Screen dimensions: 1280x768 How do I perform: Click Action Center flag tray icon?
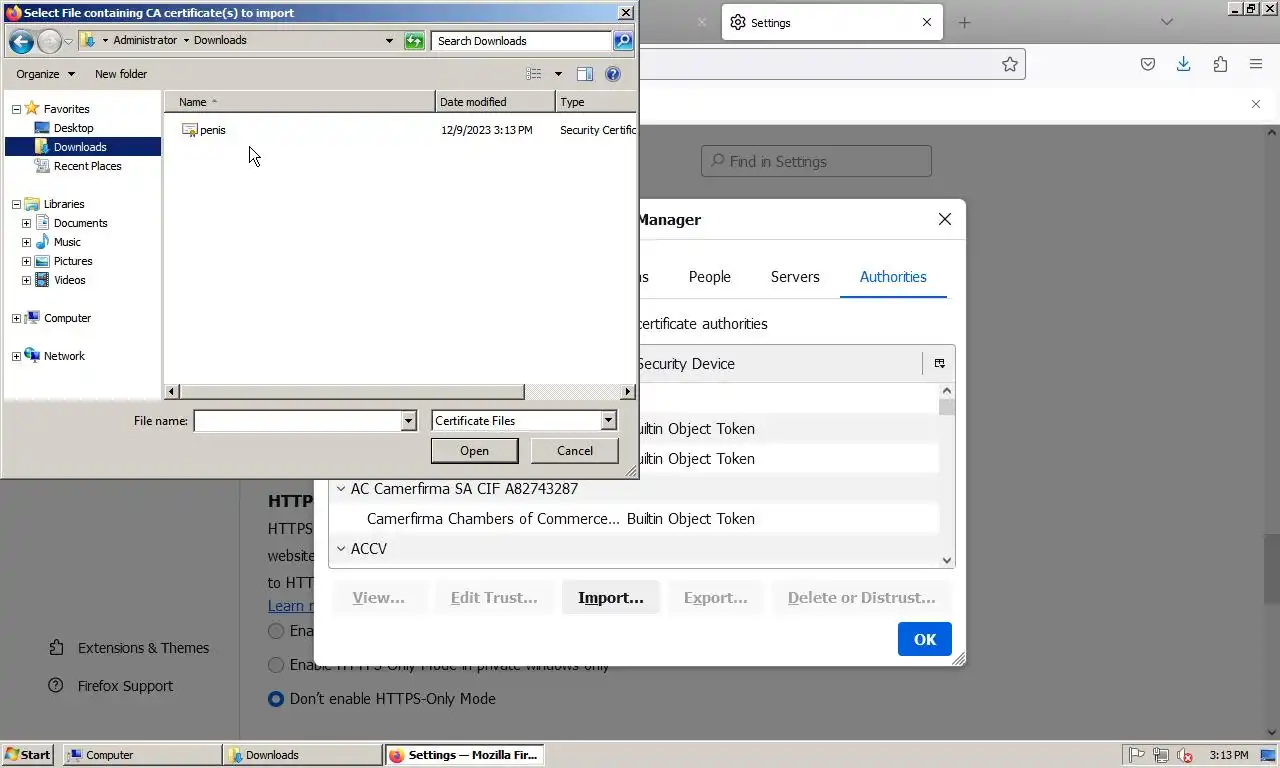click(x=1137, y=755)
